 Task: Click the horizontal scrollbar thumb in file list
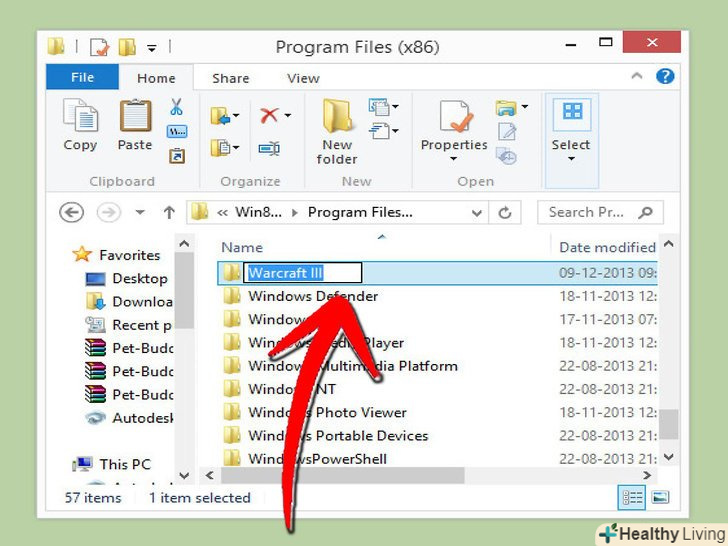coord(342,475)
